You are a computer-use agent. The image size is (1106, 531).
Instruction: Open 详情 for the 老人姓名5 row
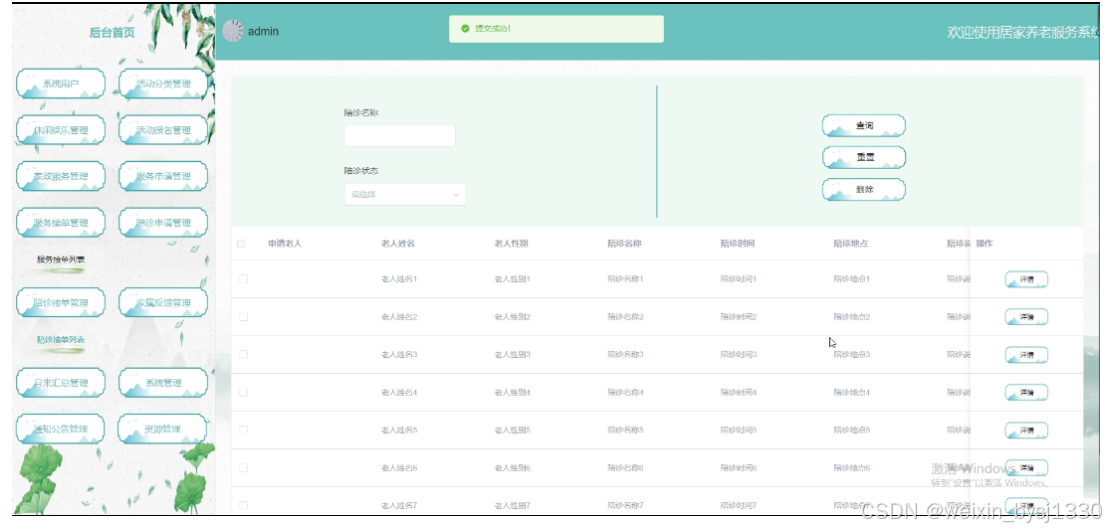tap(1026, 430)
